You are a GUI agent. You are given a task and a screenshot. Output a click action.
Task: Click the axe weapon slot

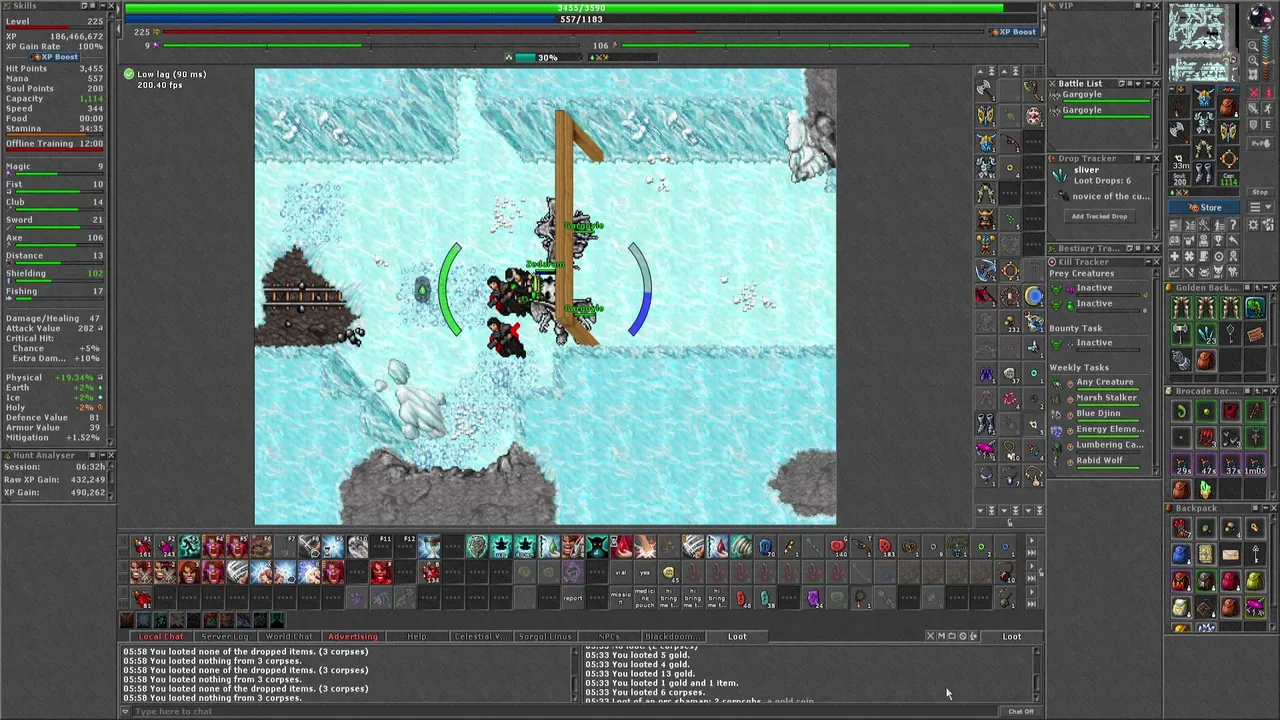pos(1179,132)
